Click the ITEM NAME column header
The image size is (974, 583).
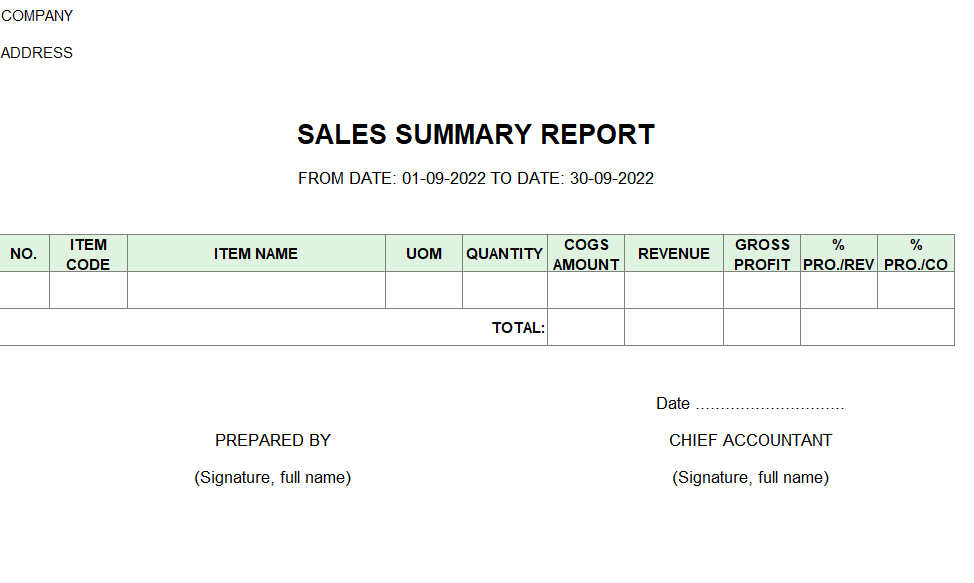256,253
